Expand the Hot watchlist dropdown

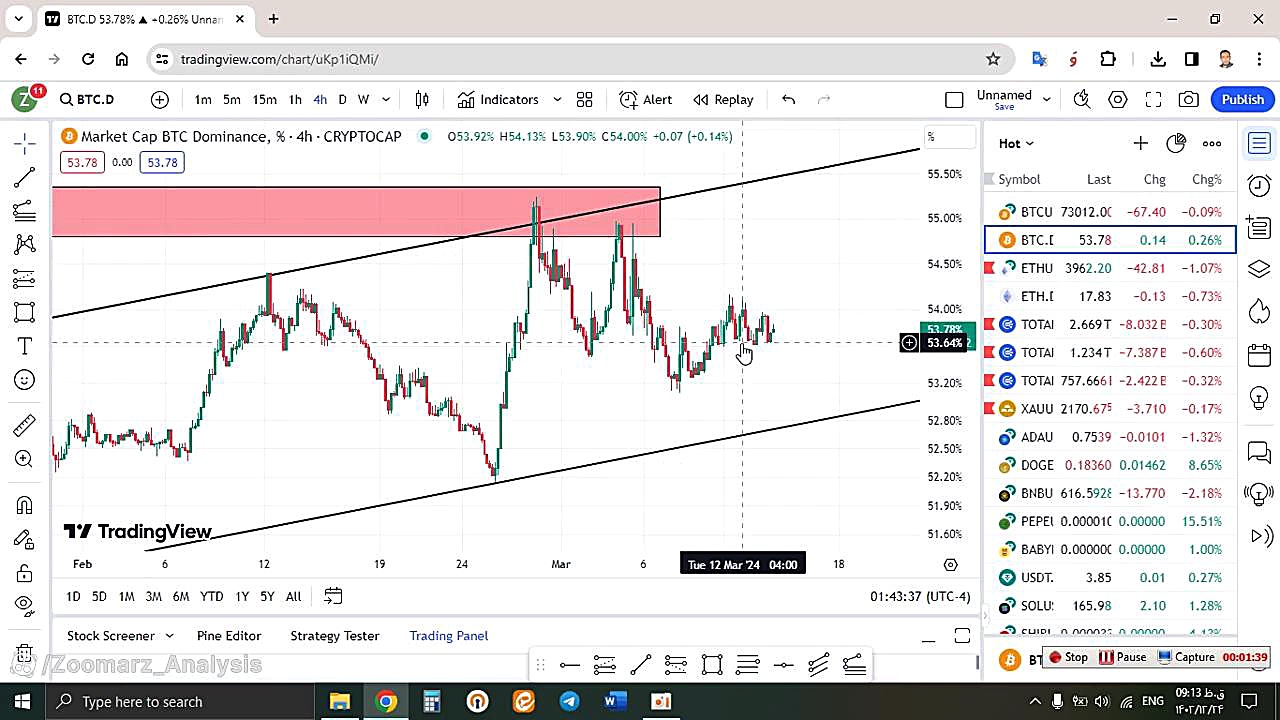1016,143
